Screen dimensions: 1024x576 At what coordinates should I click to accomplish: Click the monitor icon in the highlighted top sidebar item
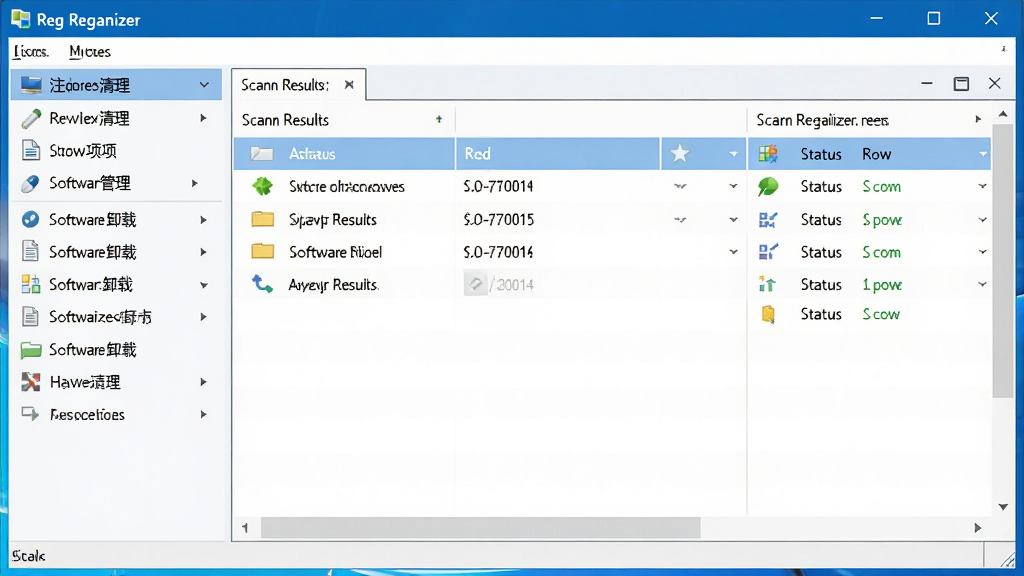tap(31, 85)
